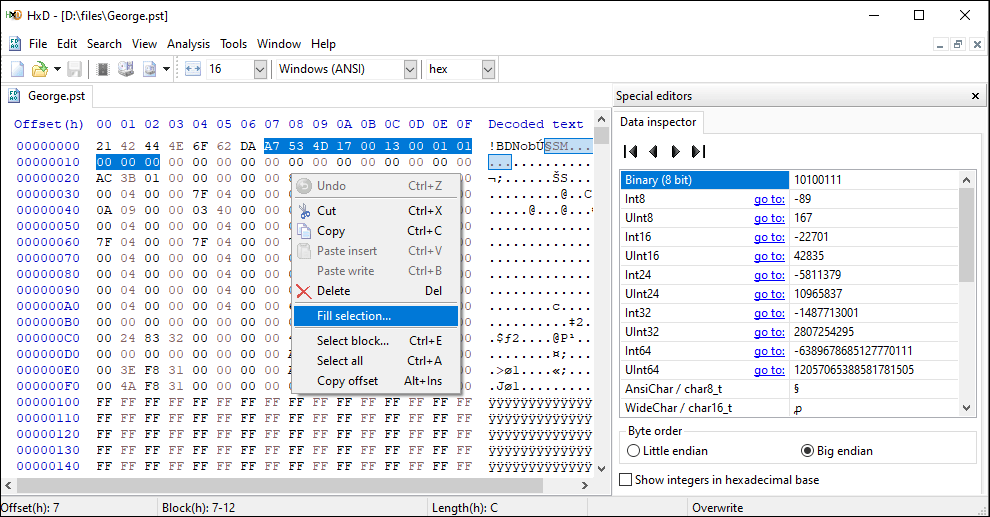Enable Show integers in hexadecimal base
Image resolution: width=990 pixels, height=517 pixels.
point(719,480)
